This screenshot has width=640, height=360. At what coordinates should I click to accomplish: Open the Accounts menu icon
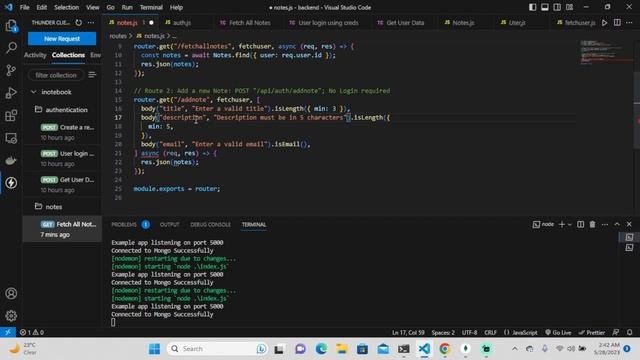point(11,293)
